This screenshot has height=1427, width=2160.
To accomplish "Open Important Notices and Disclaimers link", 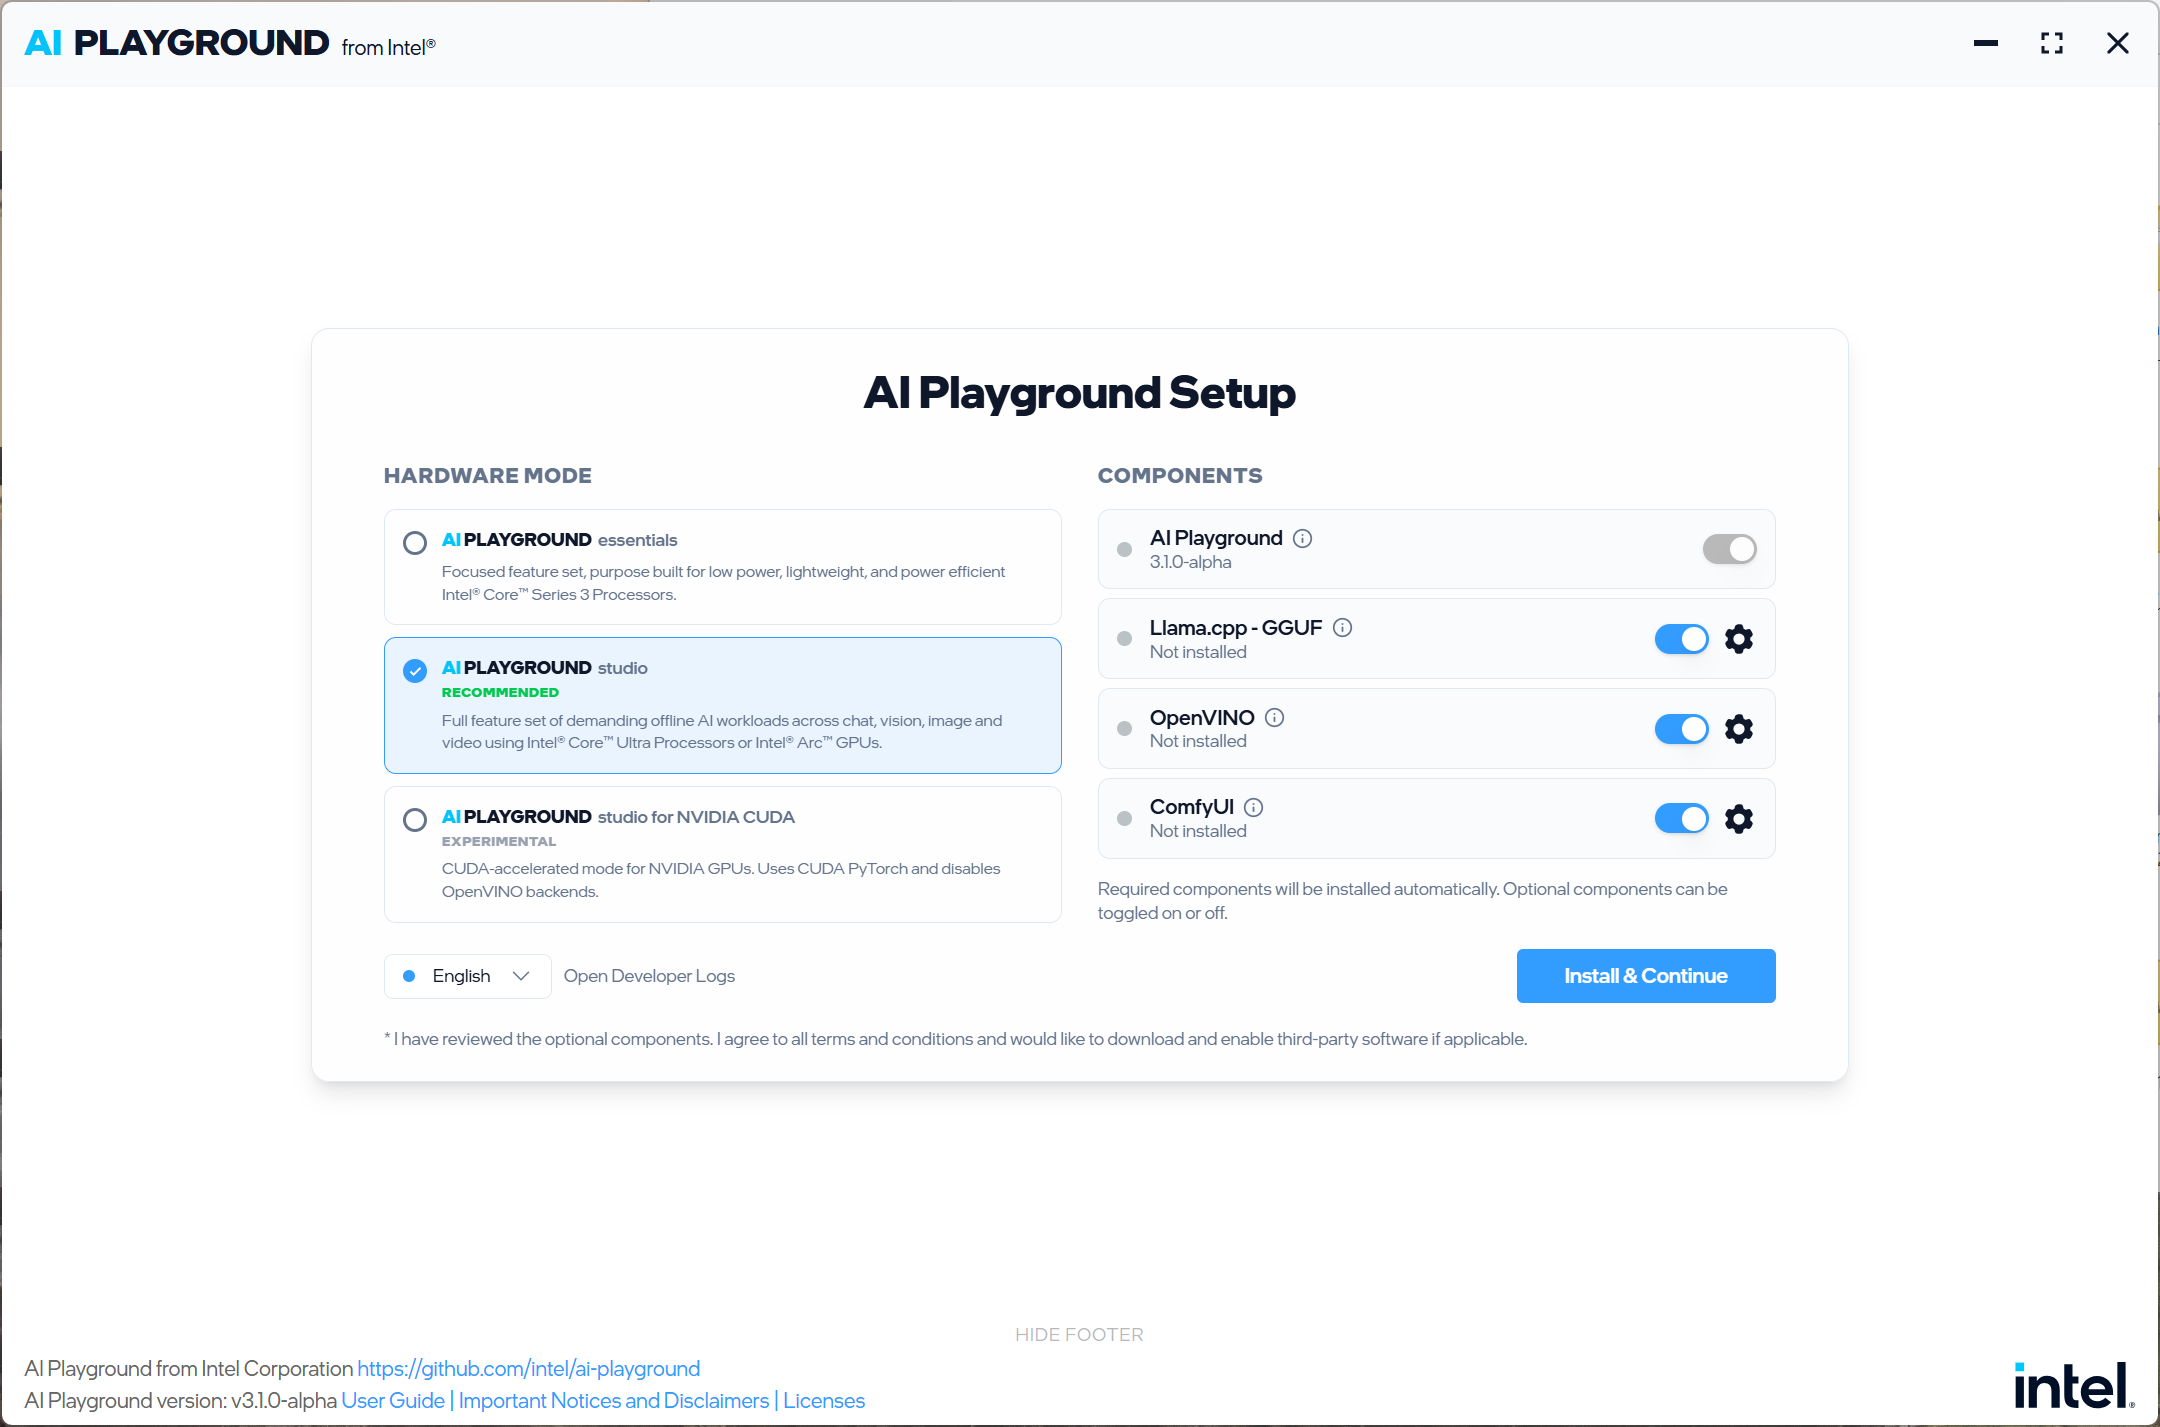I will 614,1400.
